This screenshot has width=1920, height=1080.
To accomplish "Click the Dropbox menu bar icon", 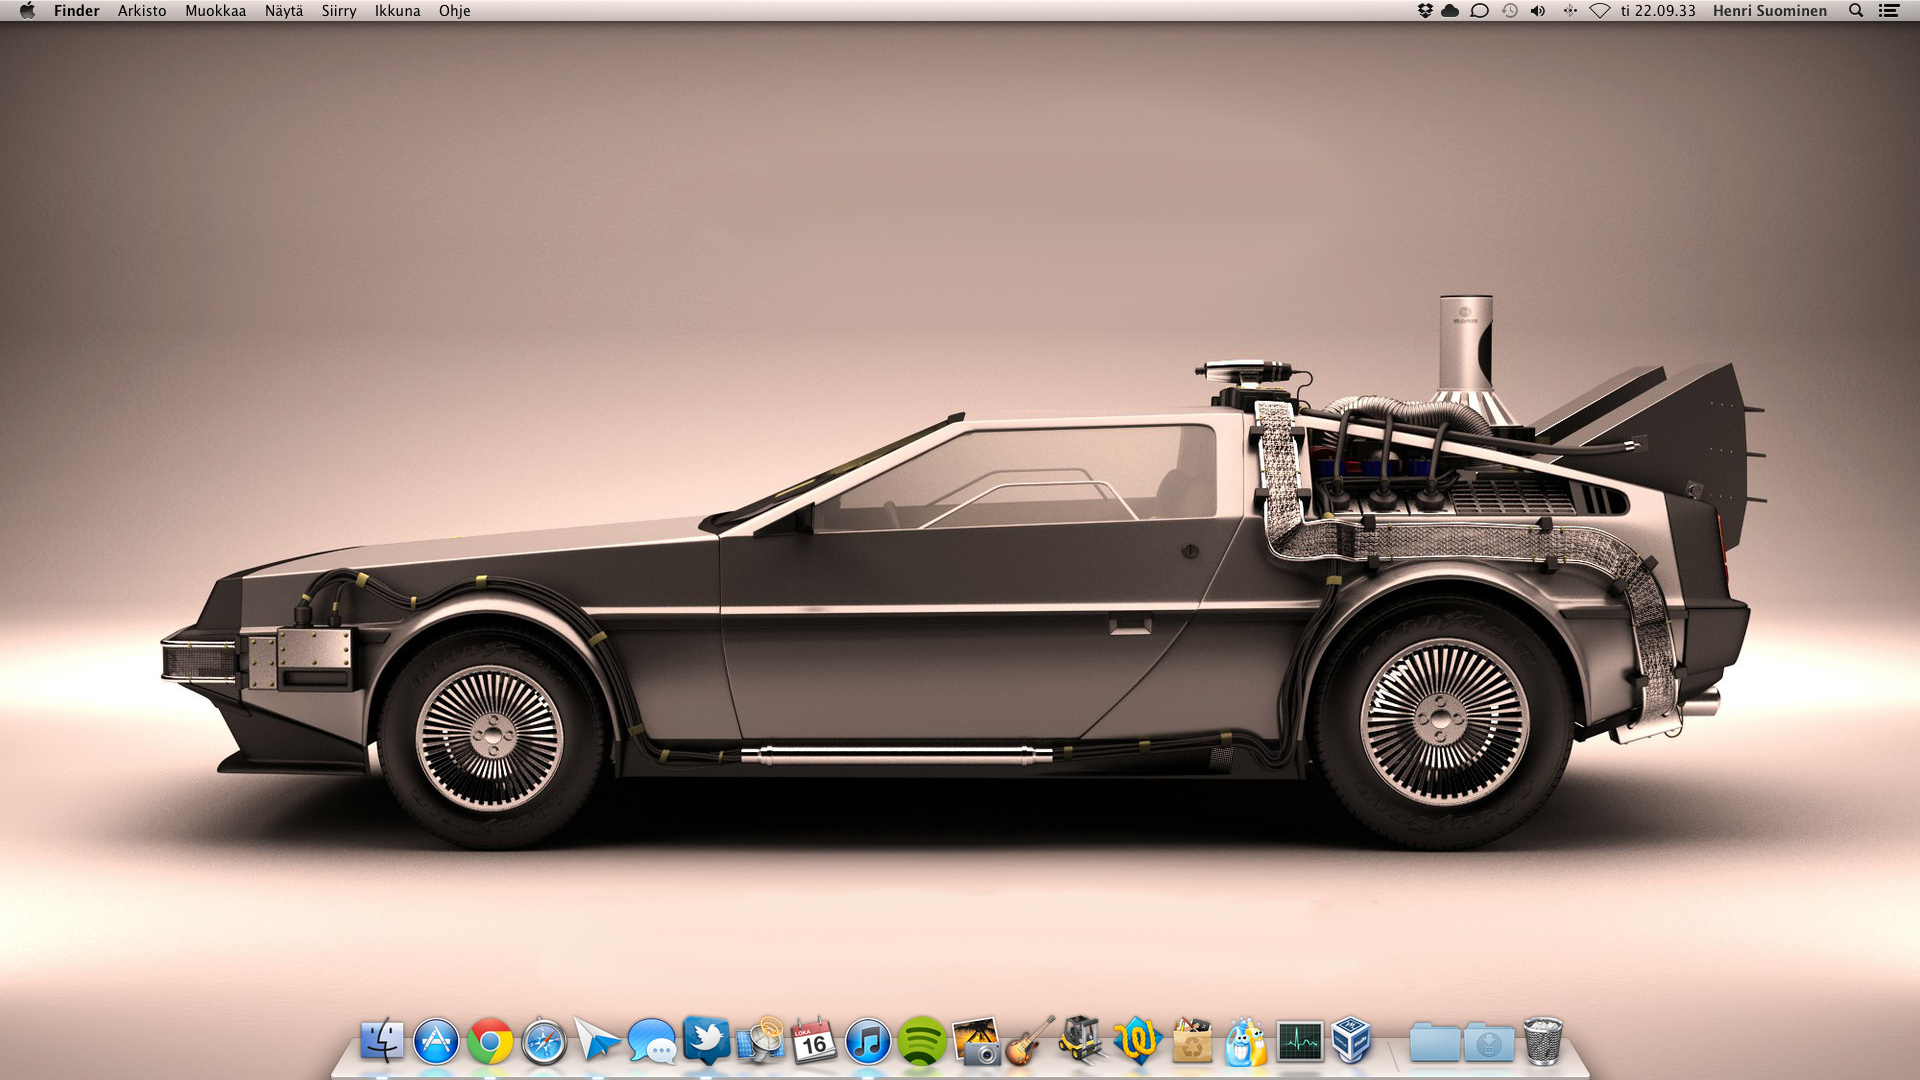I will 1425,11.
